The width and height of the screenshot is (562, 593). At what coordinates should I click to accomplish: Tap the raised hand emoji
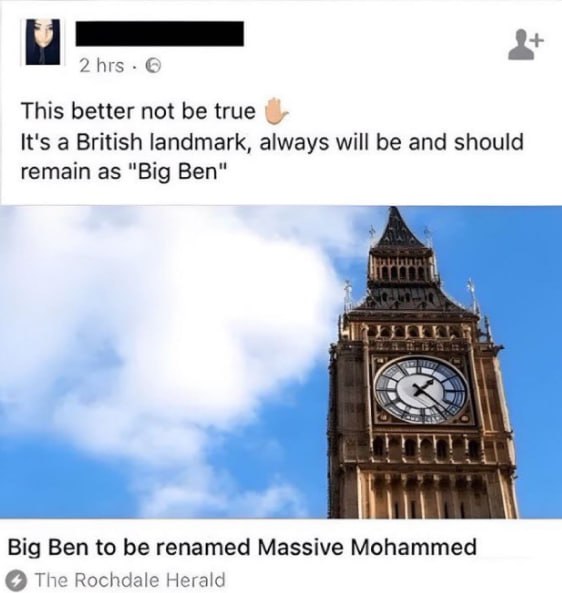click(x=276, y=111)
